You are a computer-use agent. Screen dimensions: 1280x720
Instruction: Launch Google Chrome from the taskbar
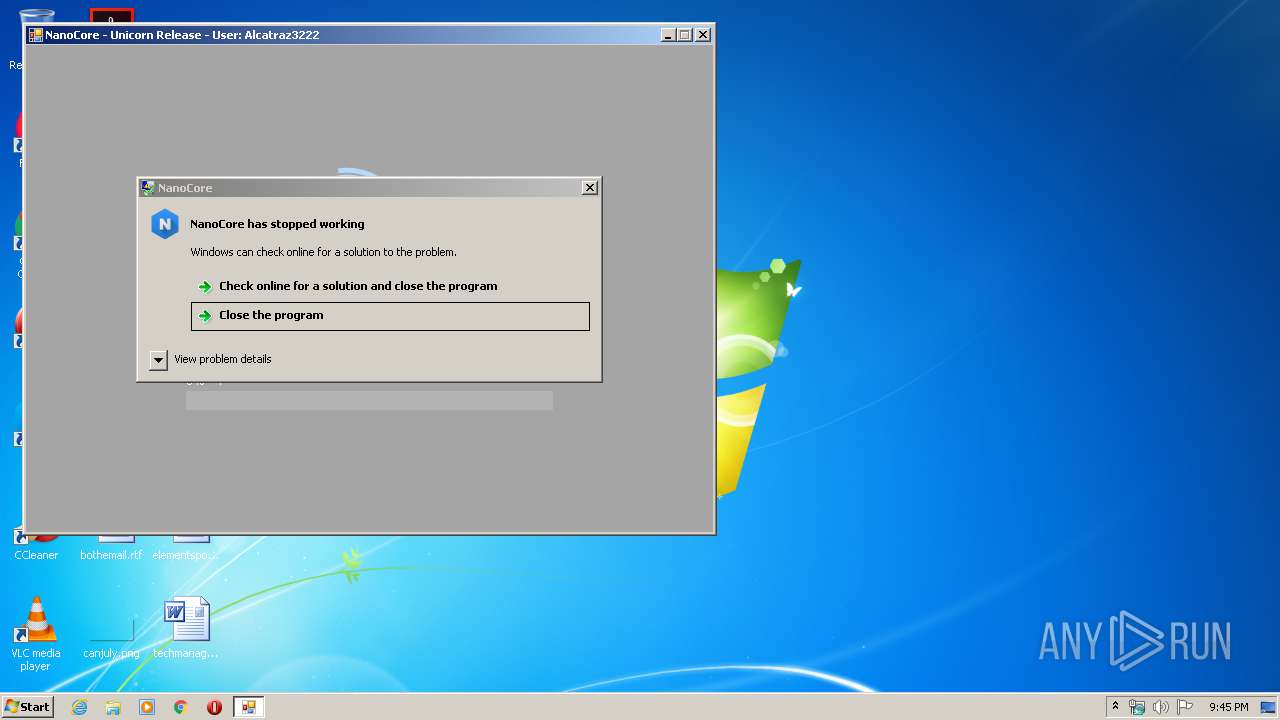[181, 707]
